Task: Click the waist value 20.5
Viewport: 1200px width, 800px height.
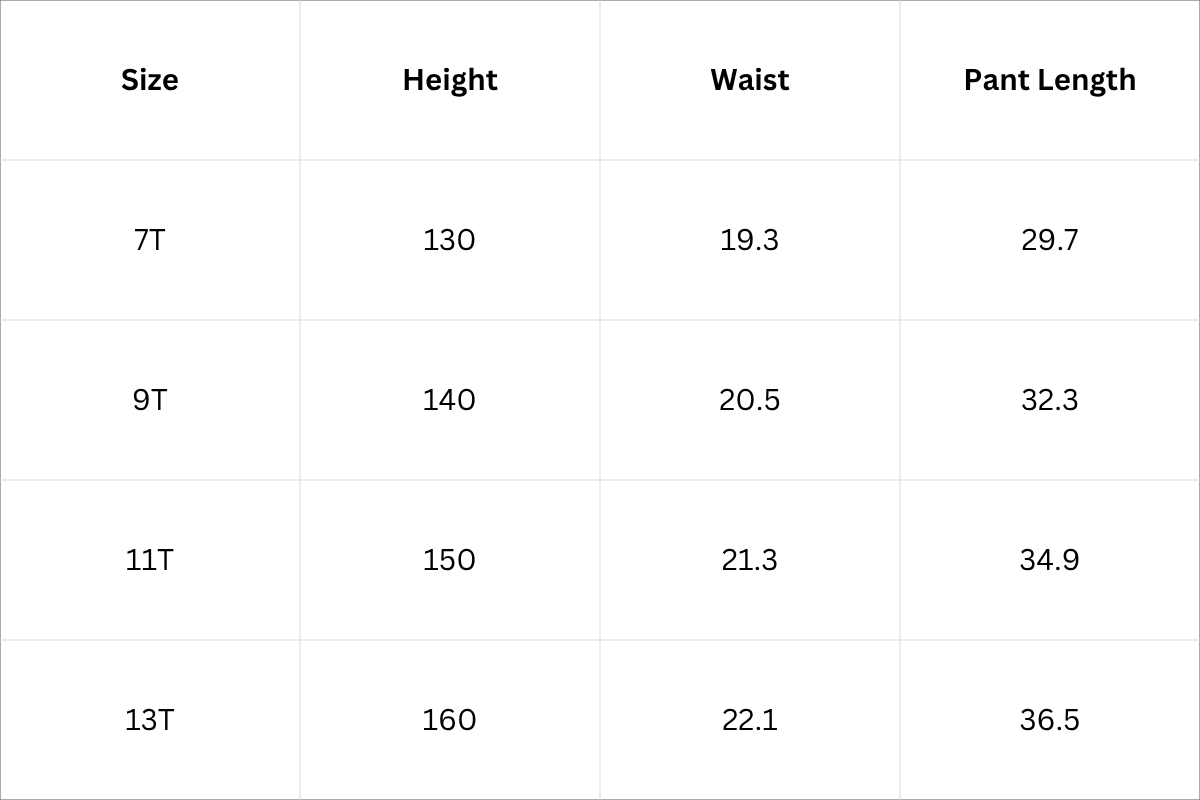Action: tap(749, 400)
